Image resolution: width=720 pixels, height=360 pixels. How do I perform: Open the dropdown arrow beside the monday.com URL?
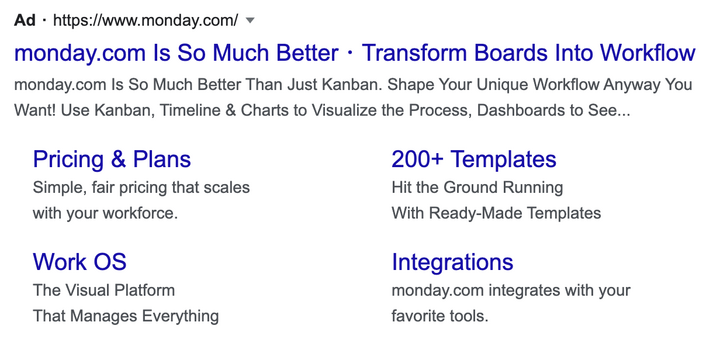[250, 20]
